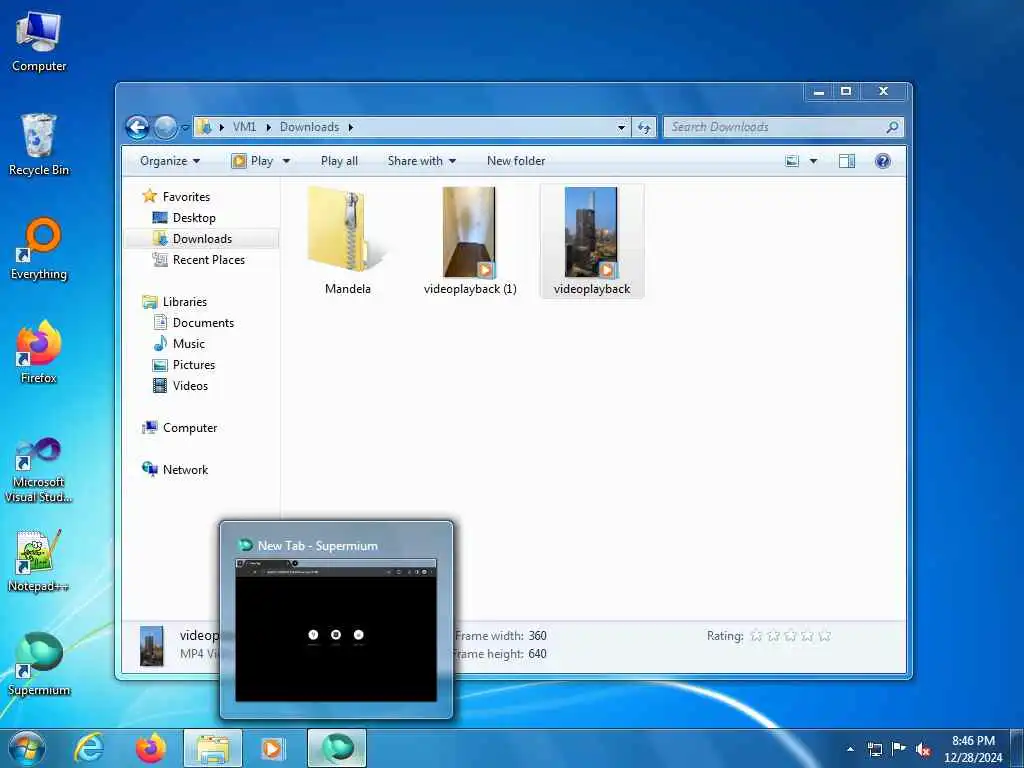Click the taskbar clock showing 8:46 PM
This screenshot has height=768, width=1024.
(x=973, y=749)
